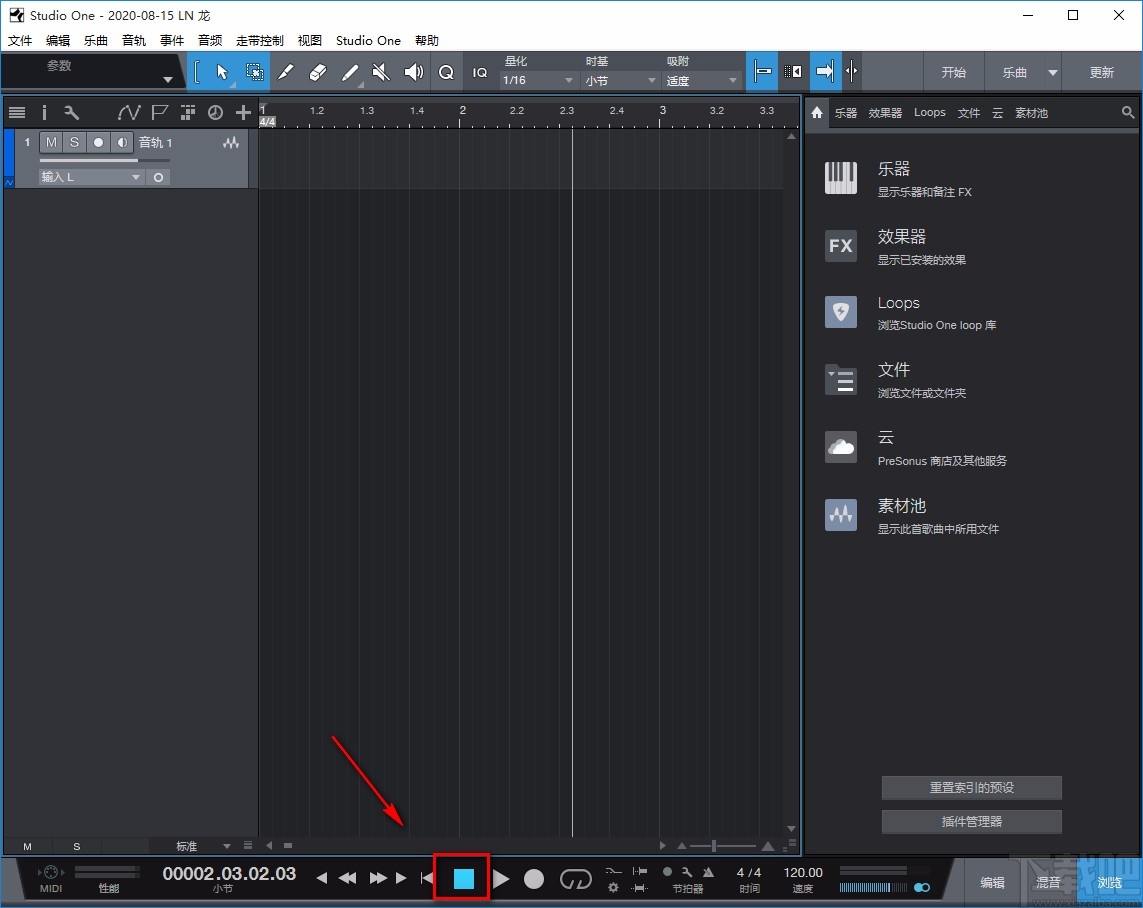The height and width of the screenshot is (908, 1143).
Task: Select the Eraser tool
Action: coord(318,71)
